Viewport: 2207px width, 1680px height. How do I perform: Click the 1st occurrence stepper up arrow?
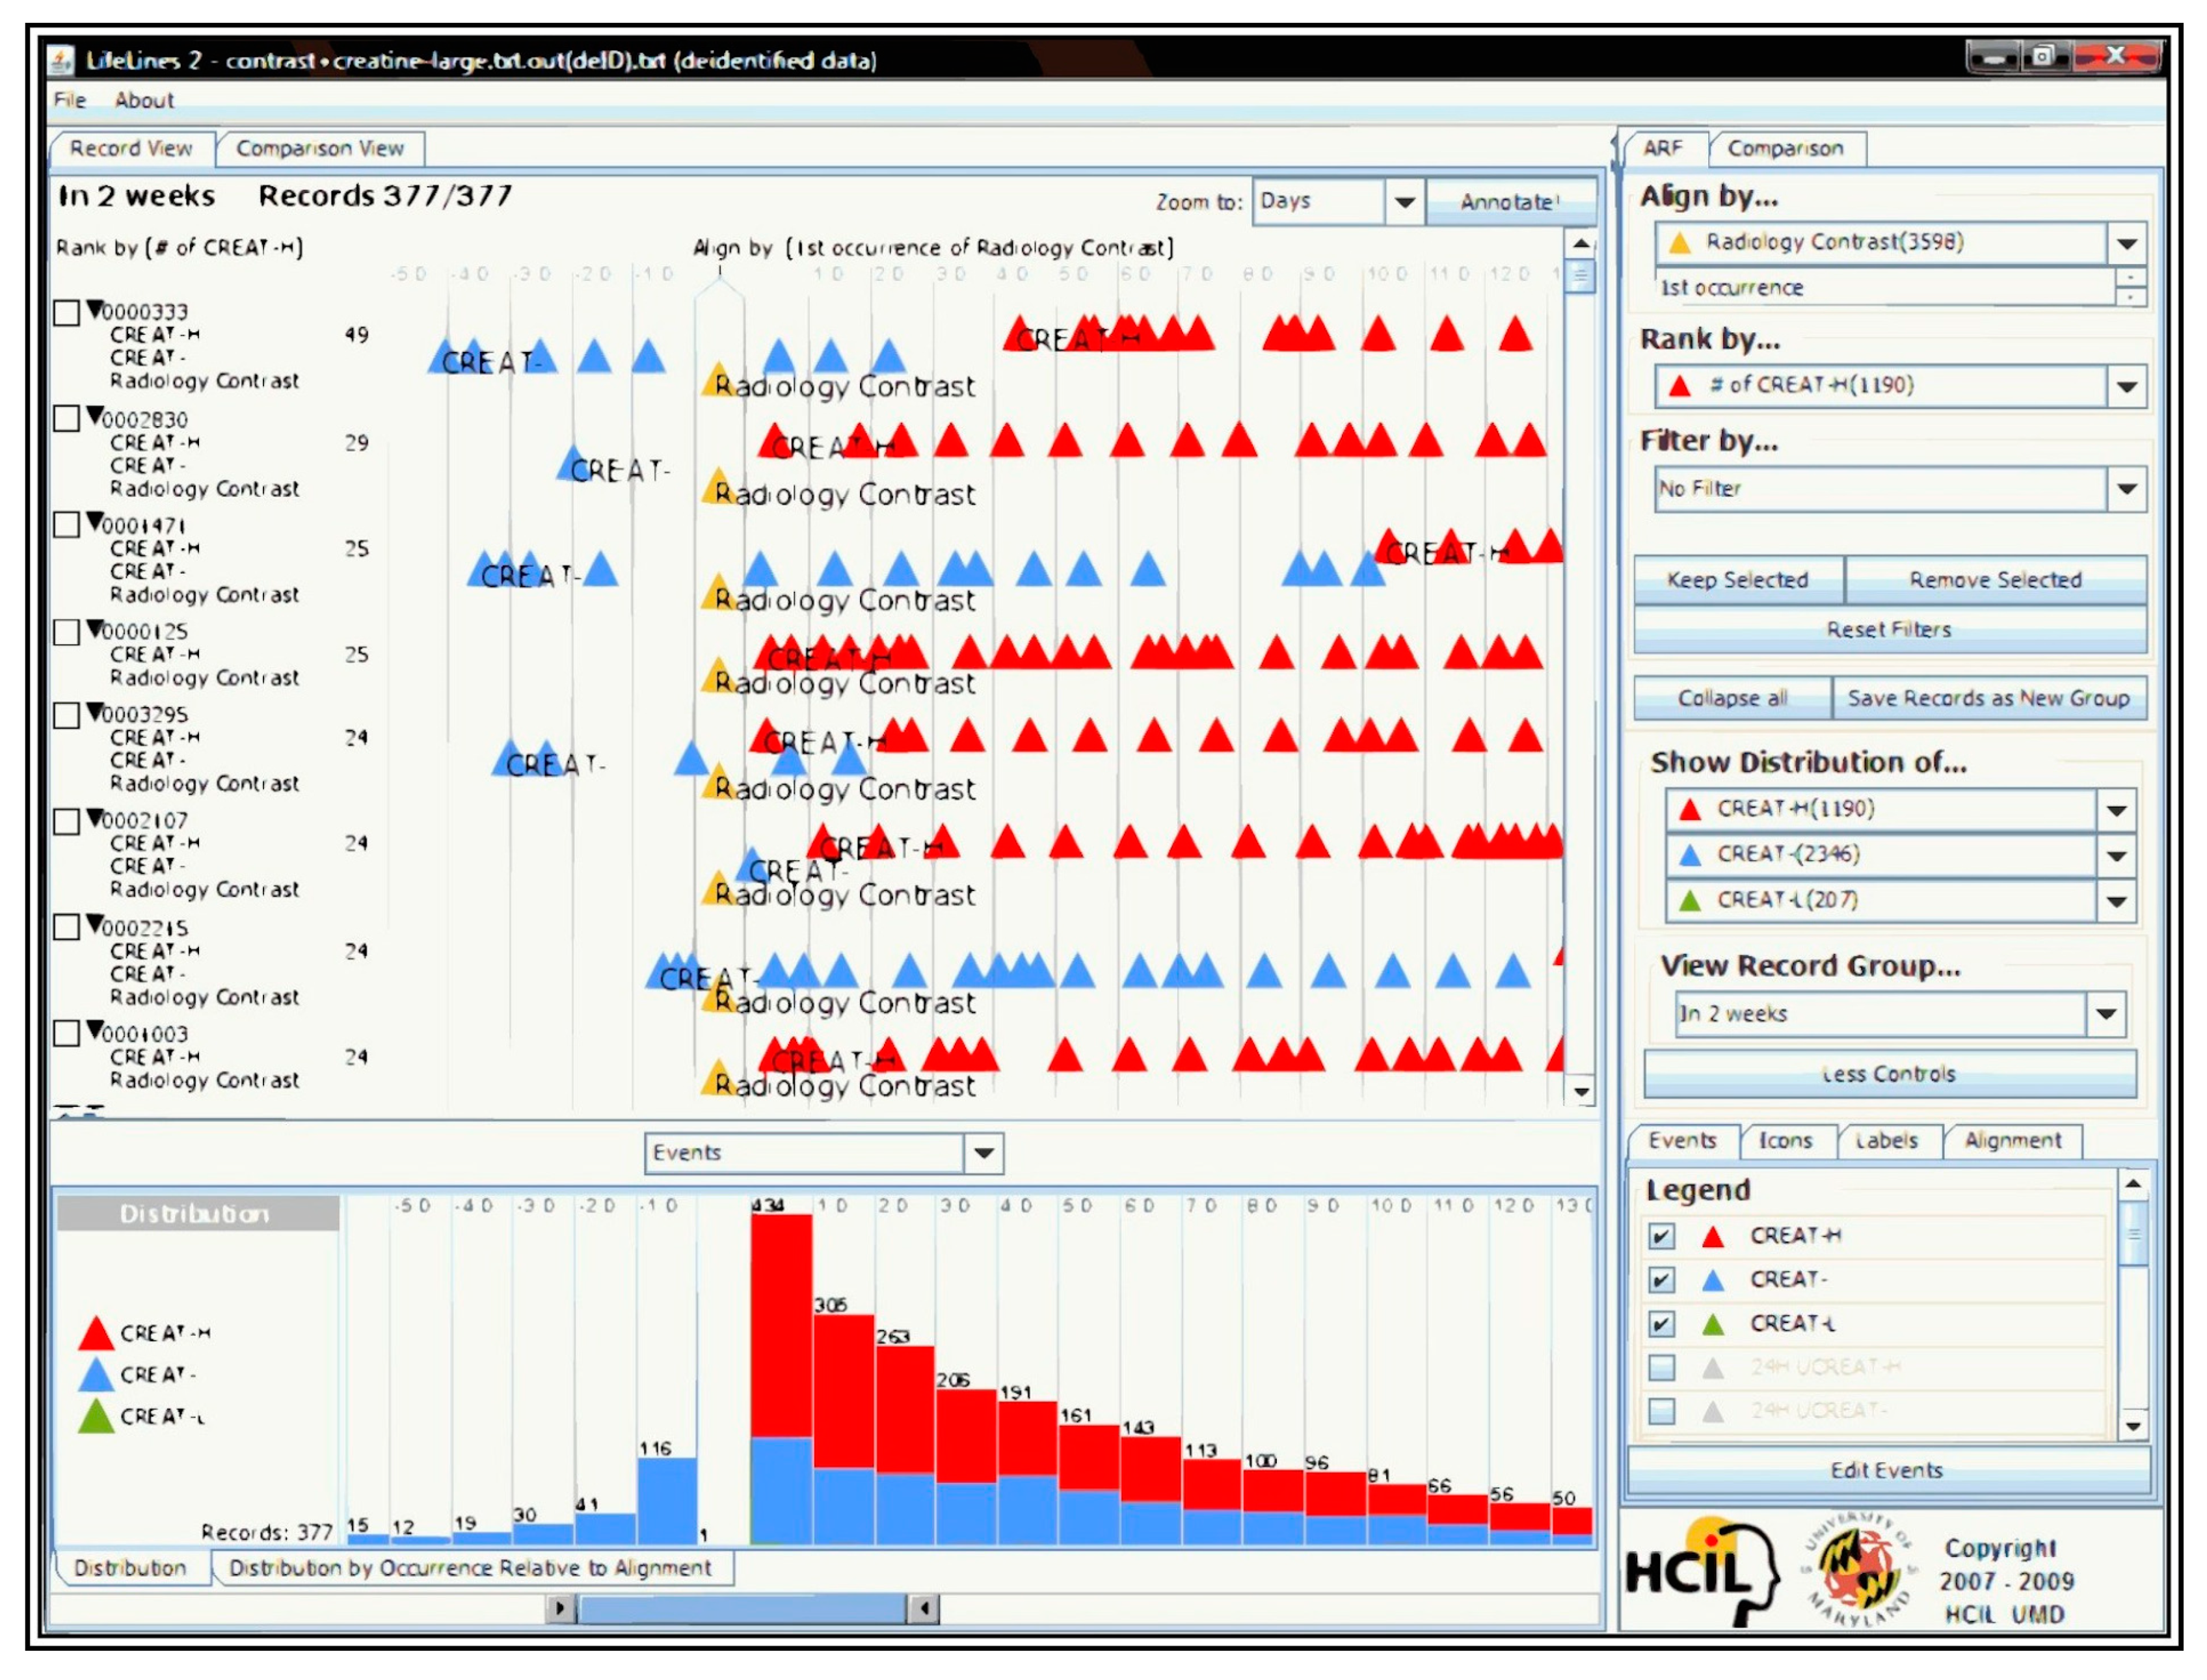click(2131, 278)
